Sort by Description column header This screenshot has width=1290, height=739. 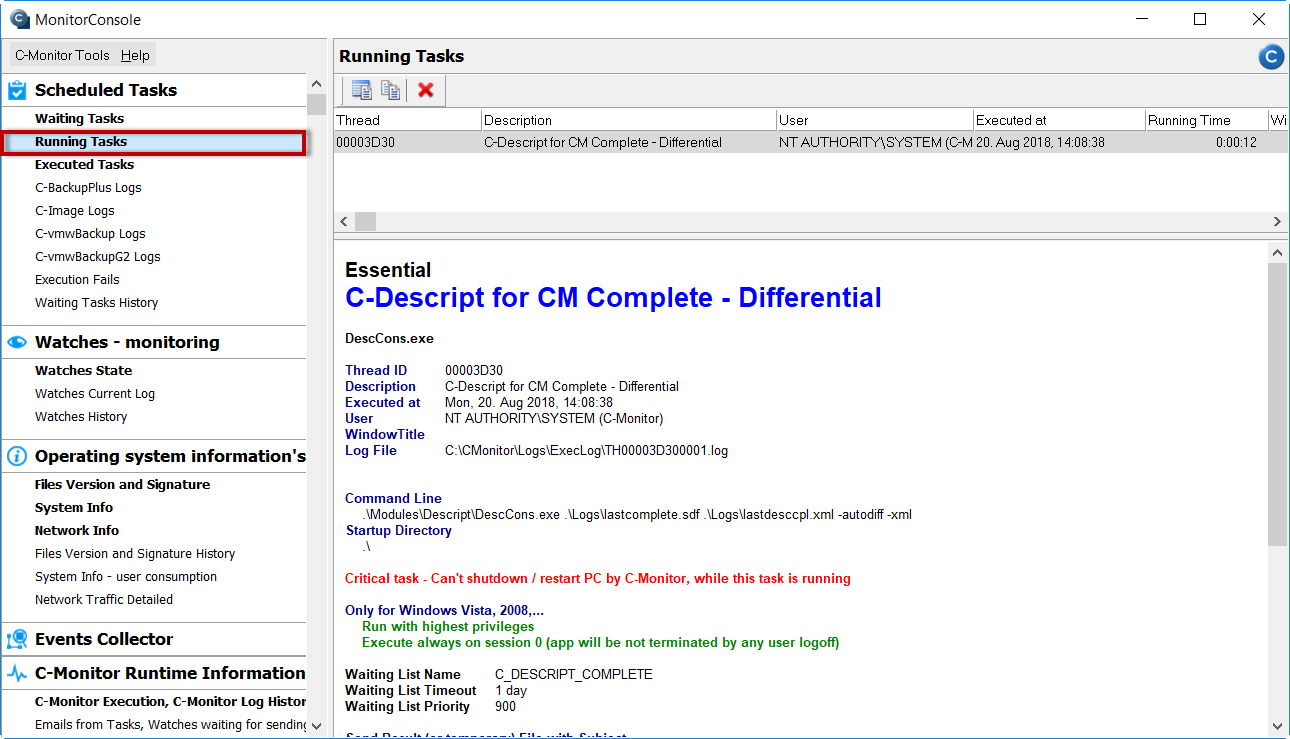[x=629, y=120]
